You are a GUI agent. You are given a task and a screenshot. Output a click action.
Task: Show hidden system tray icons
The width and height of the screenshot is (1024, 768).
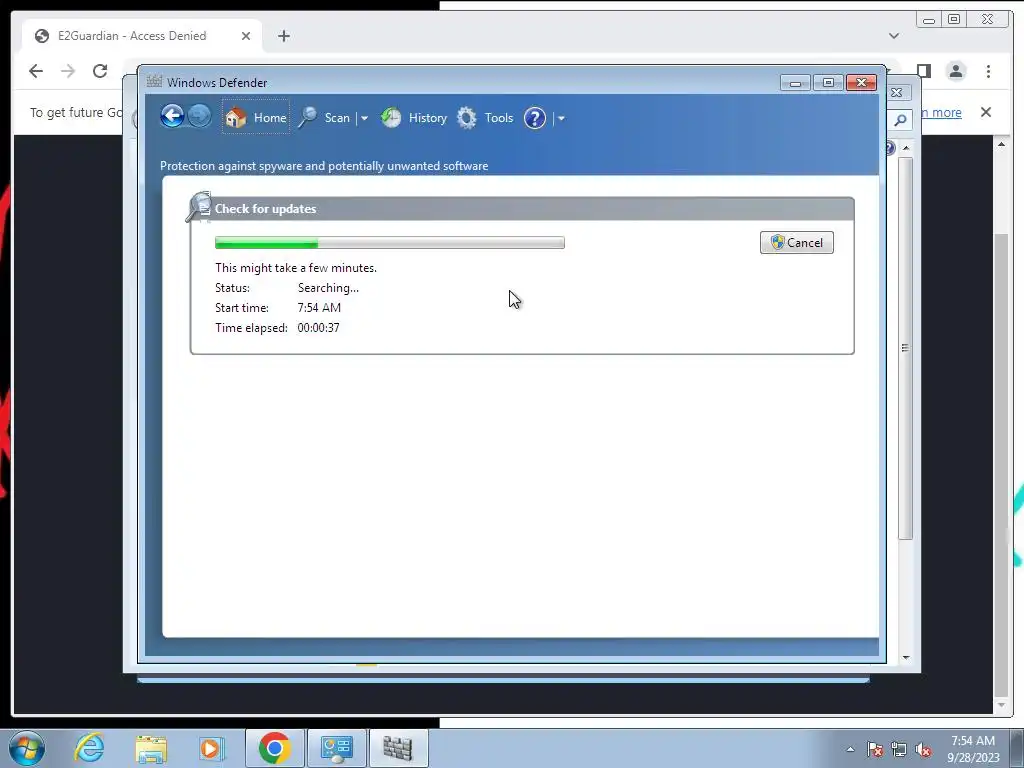coord(850,749)
